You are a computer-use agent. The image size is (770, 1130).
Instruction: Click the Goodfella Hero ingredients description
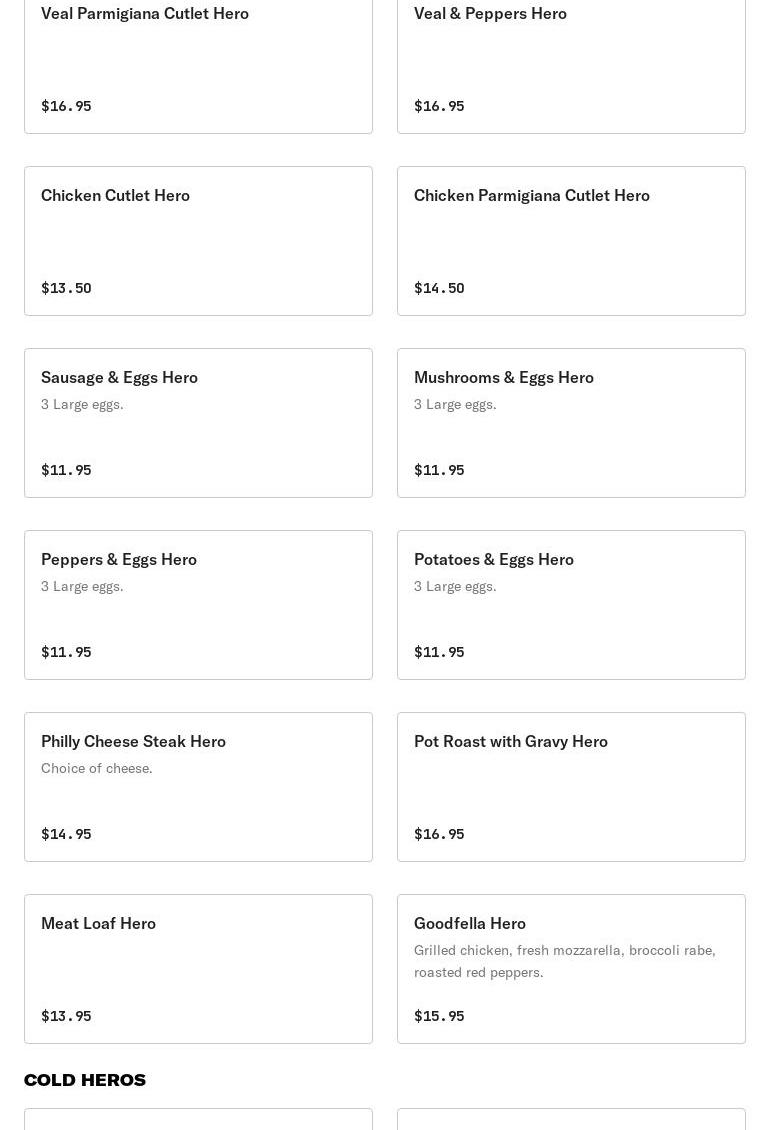coord(564,961)
